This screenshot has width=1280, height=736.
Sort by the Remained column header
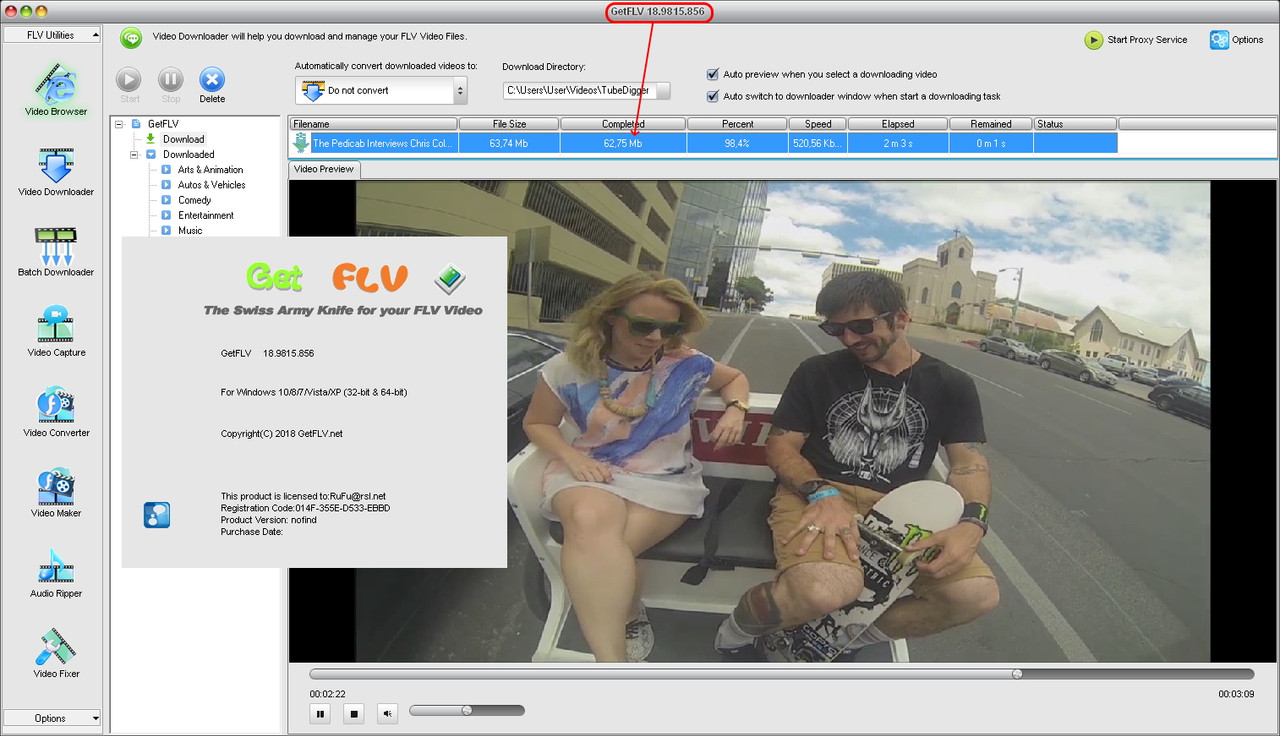(x=991, y=124)
